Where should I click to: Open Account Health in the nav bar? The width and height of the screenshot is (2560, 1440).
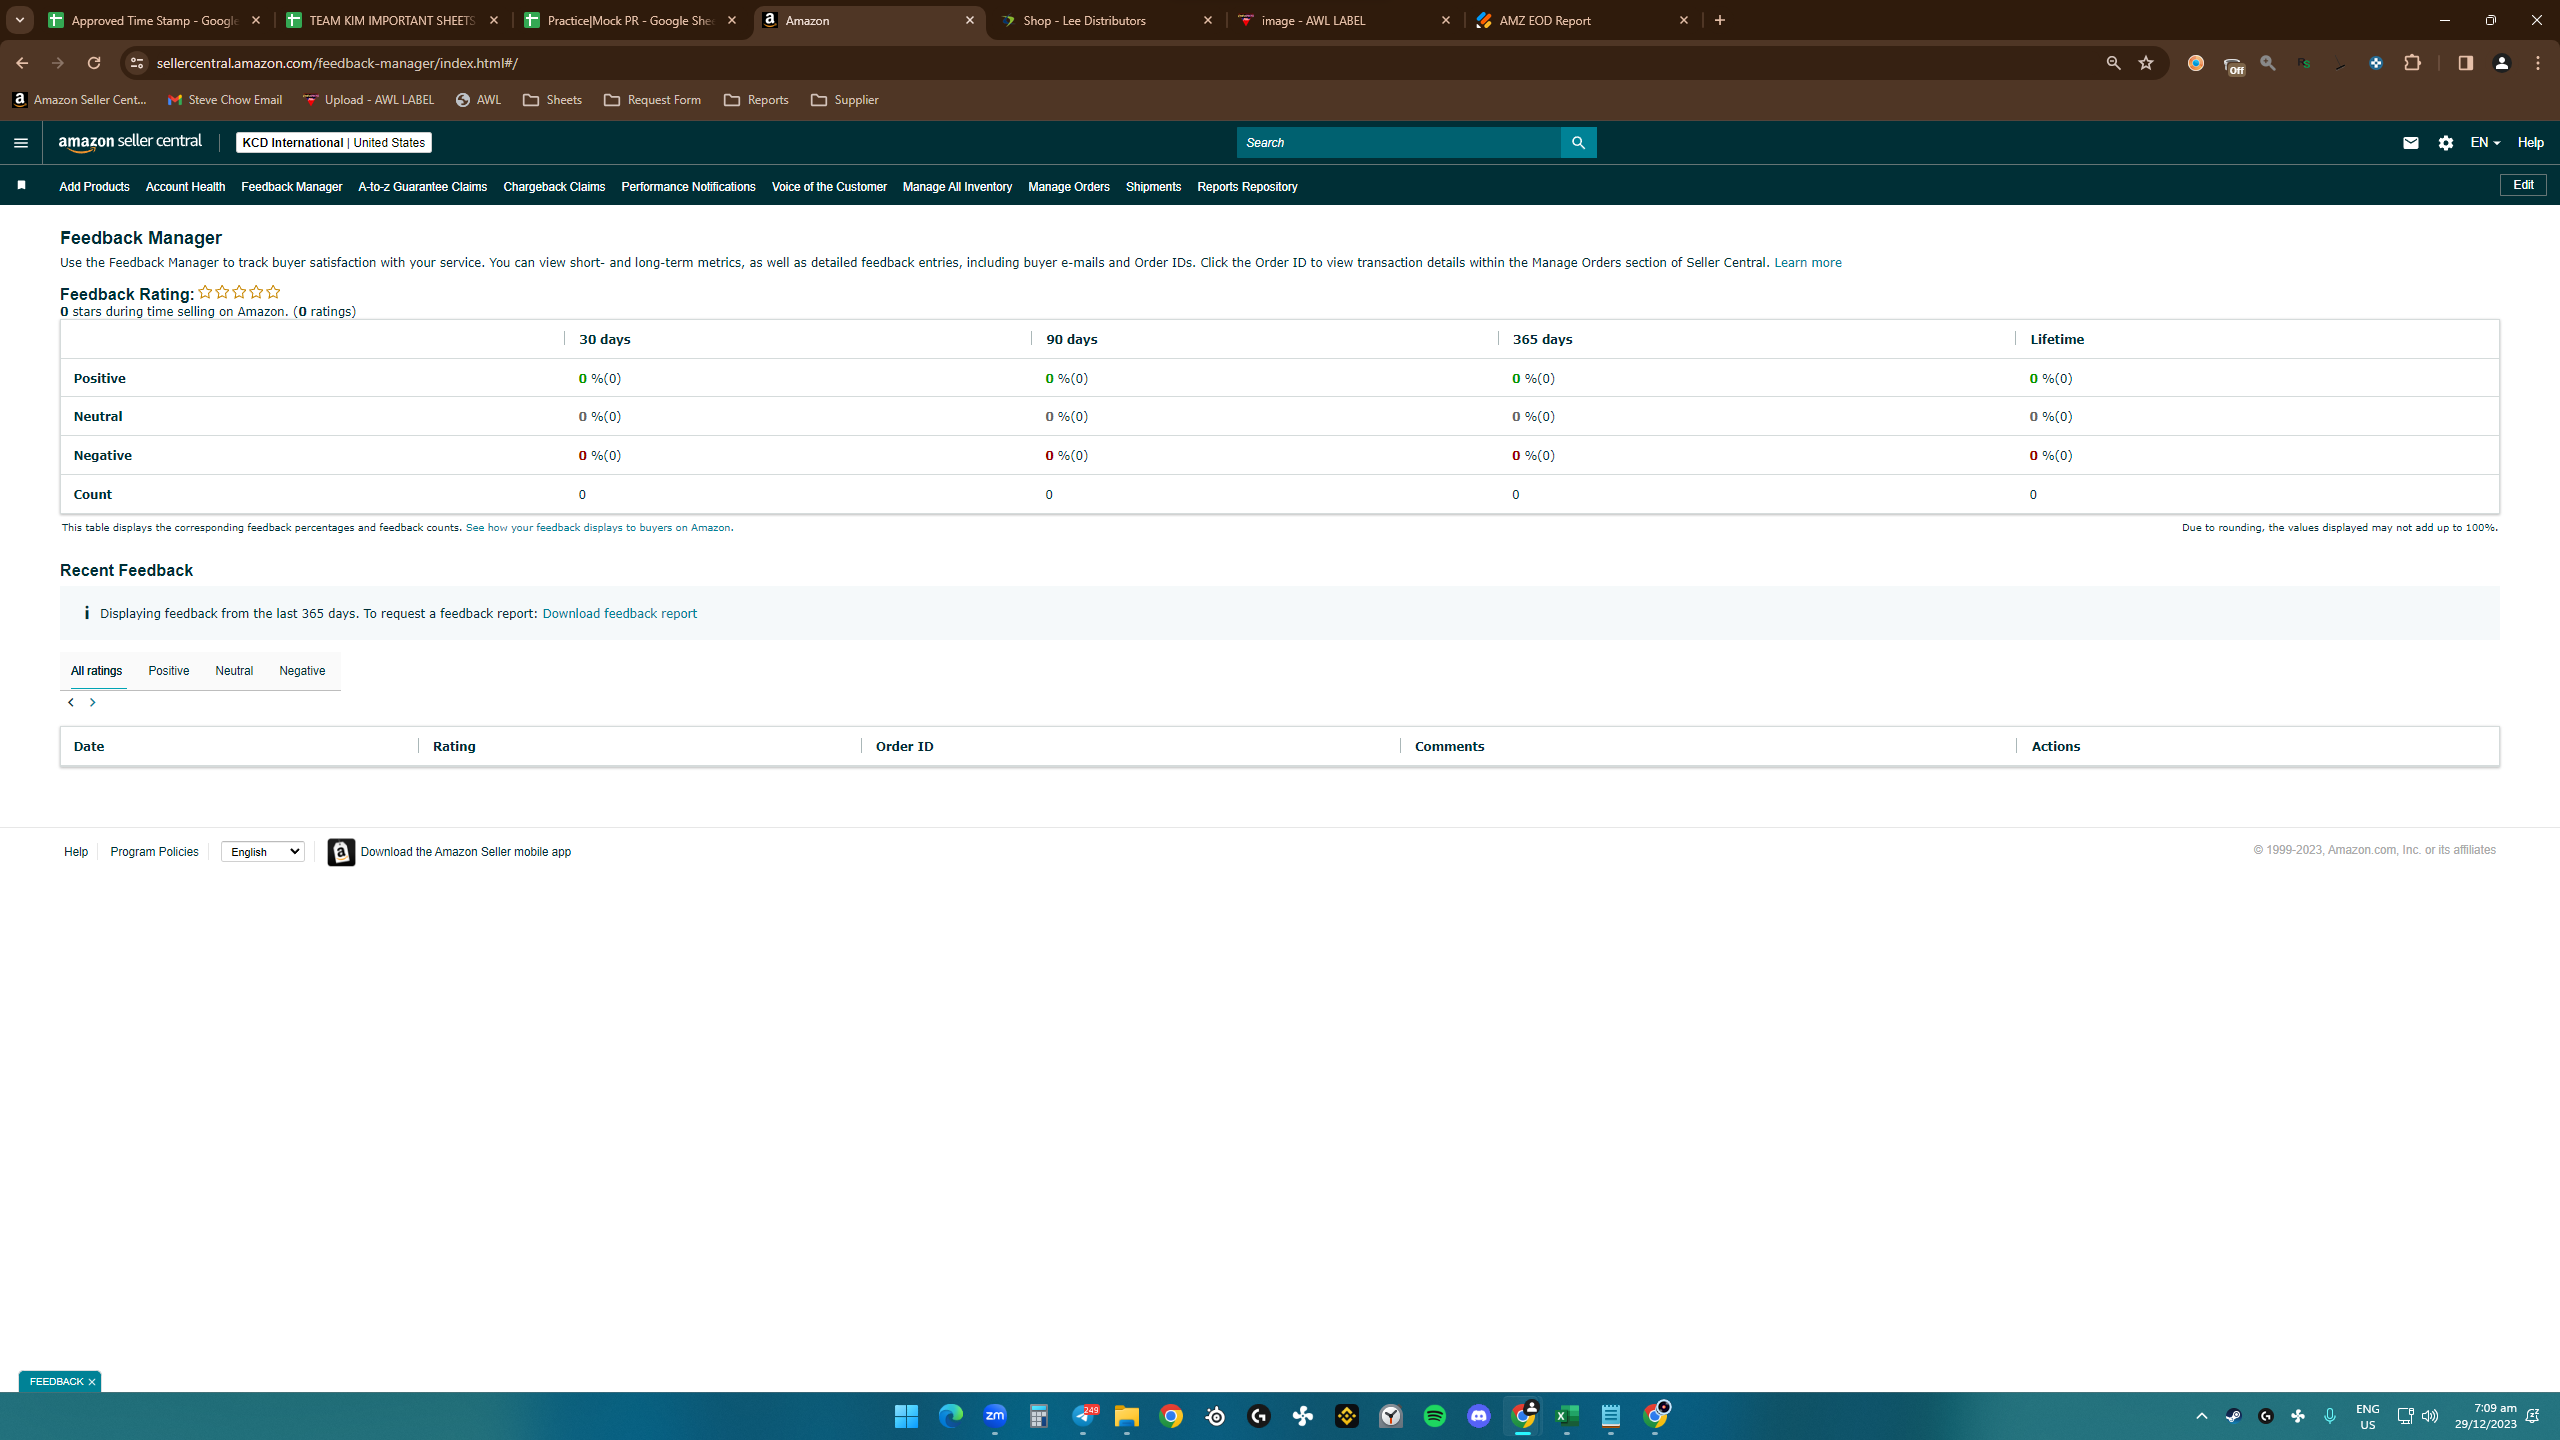click(x=185, y=187)
